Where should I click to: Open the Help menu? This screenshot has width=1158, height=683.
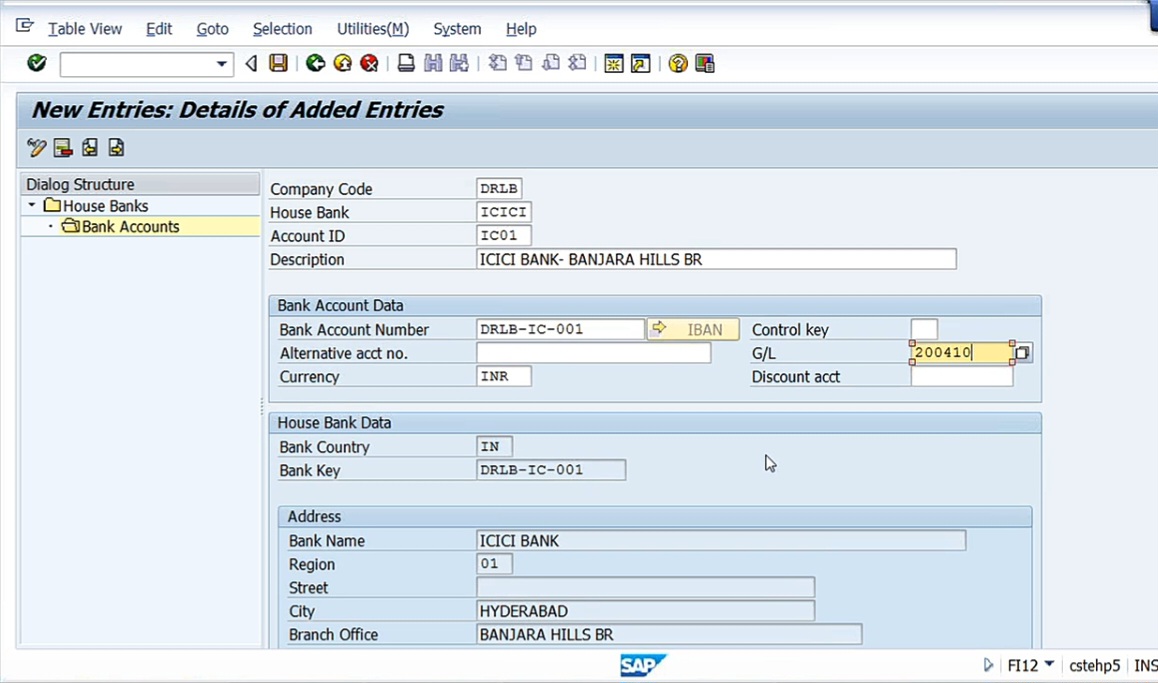point(521,29)
